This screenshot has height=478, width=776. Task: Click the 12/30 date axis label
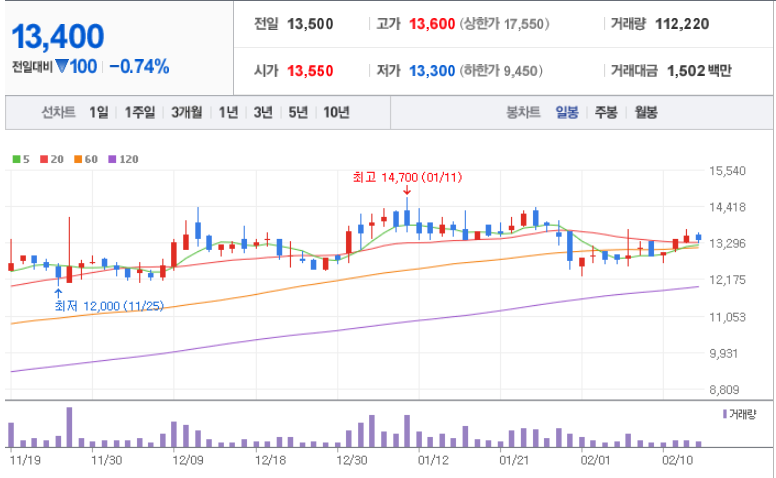click(x=352, y=460)
